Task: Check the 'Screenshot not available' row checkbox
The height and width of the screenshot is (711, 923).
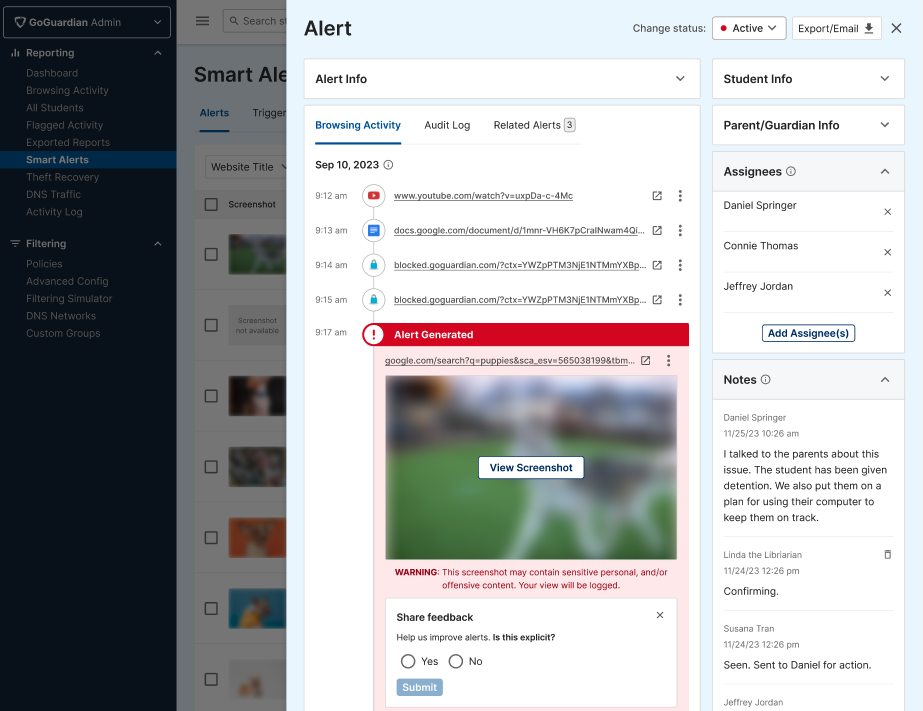Action: (211, 325)
